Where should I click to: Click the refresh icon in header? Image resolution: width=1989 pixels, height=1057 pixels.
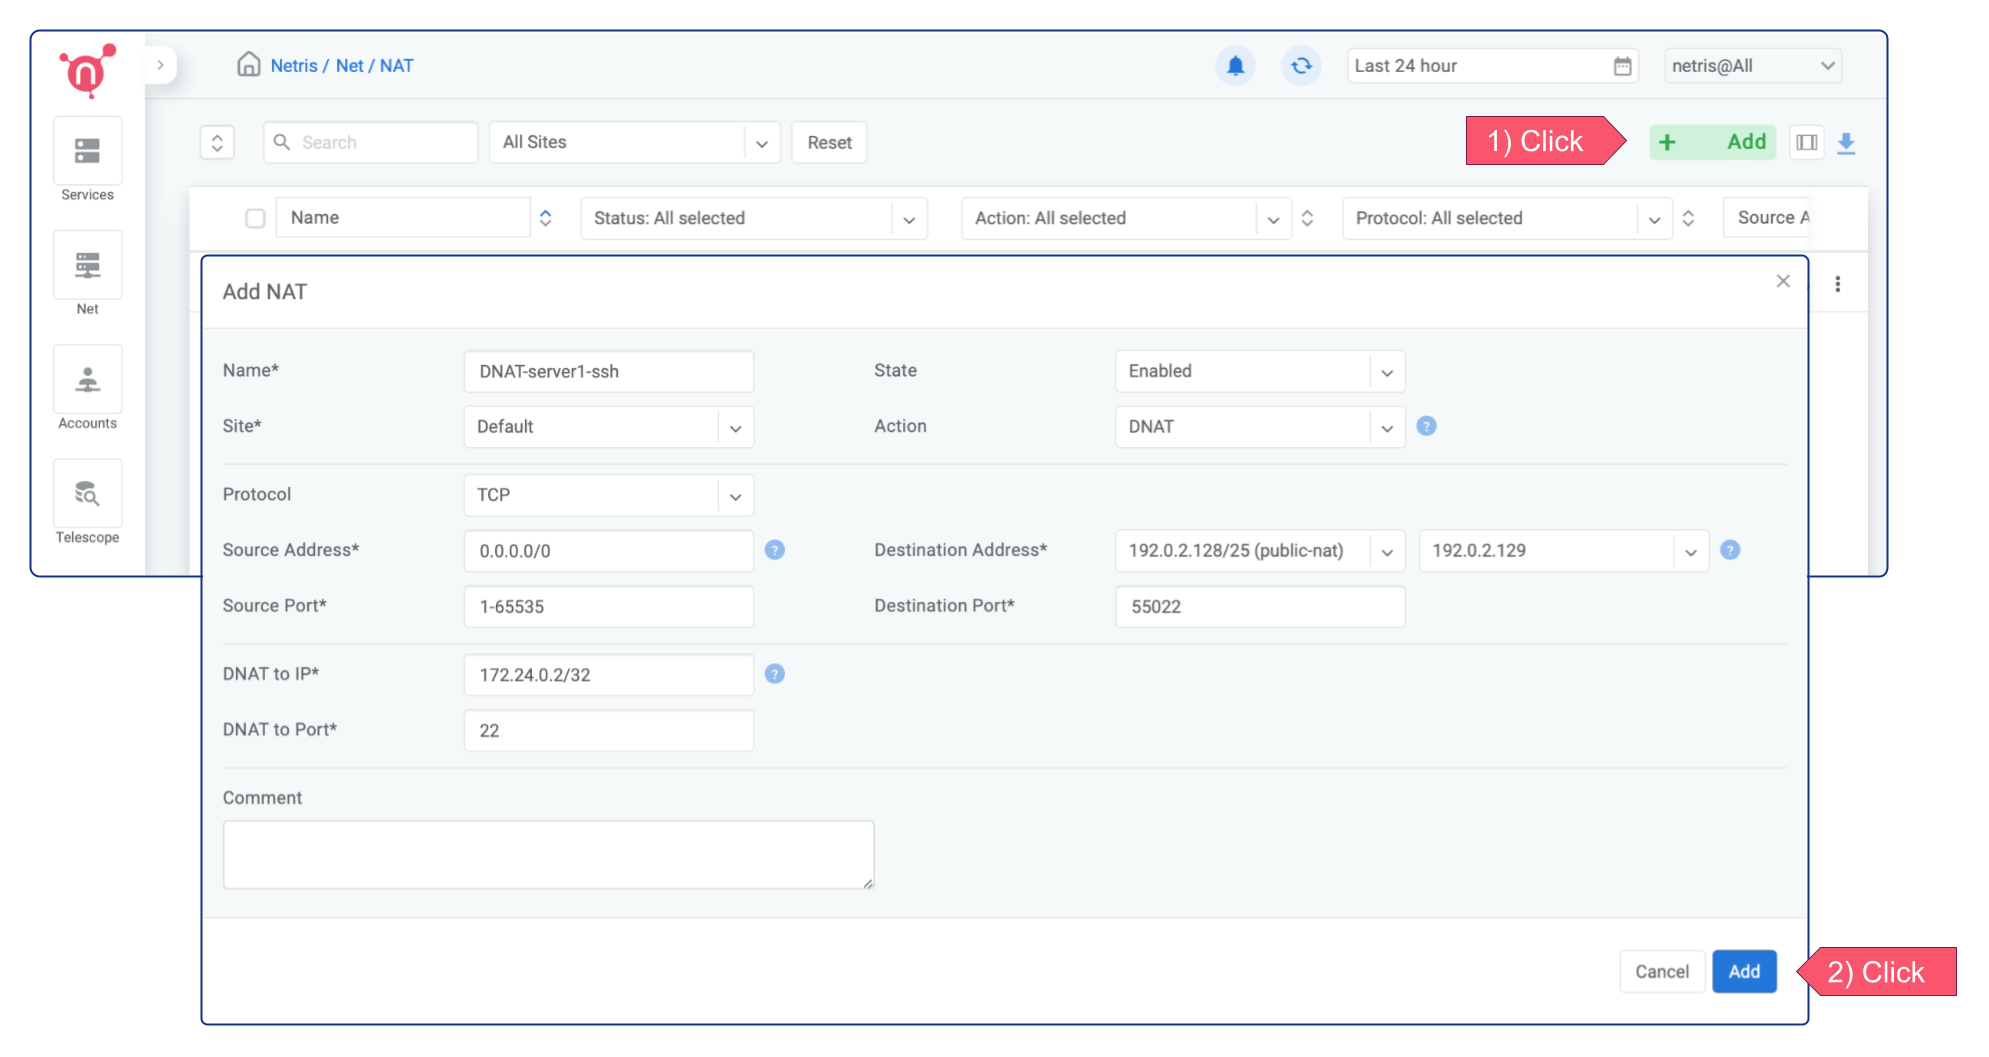[1301, 66]
